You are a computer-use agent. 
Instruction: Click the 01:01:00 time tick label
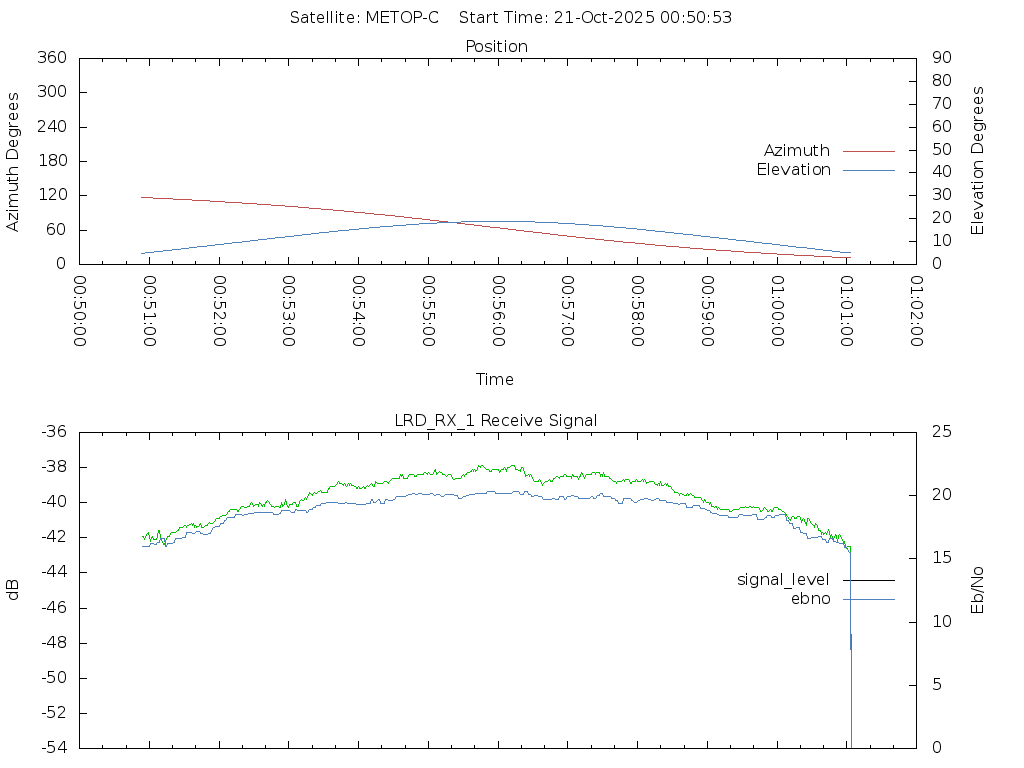[845, 311]
